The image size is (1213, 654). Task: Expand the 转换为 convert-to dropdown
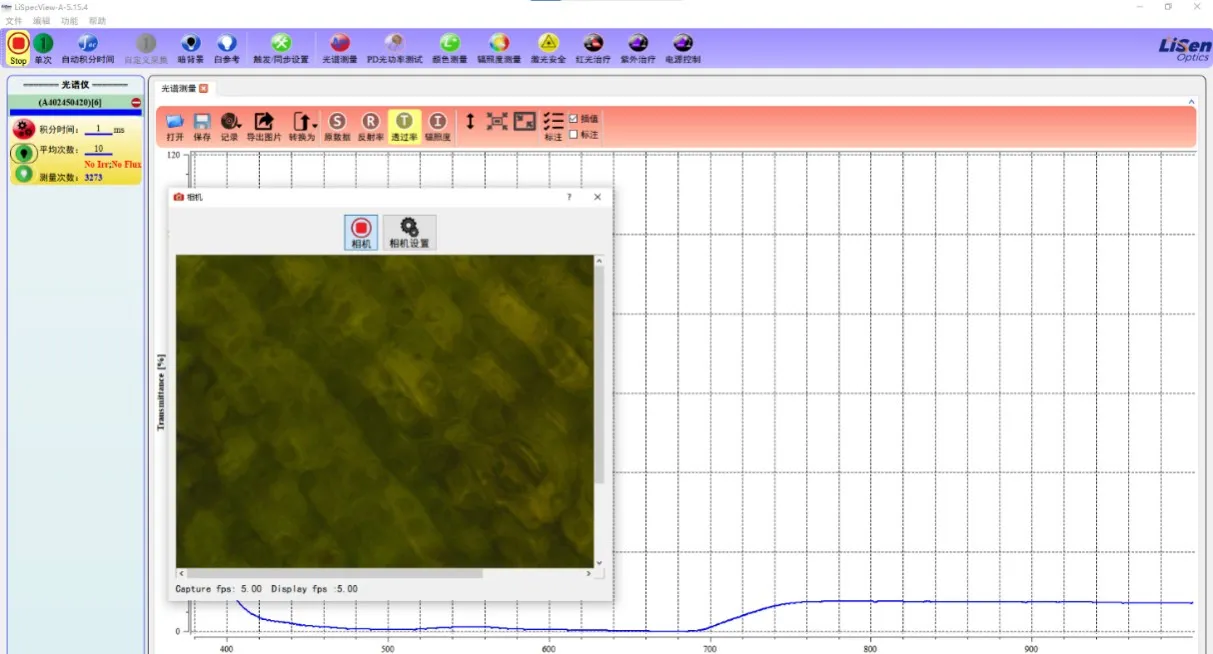(314, 123)
